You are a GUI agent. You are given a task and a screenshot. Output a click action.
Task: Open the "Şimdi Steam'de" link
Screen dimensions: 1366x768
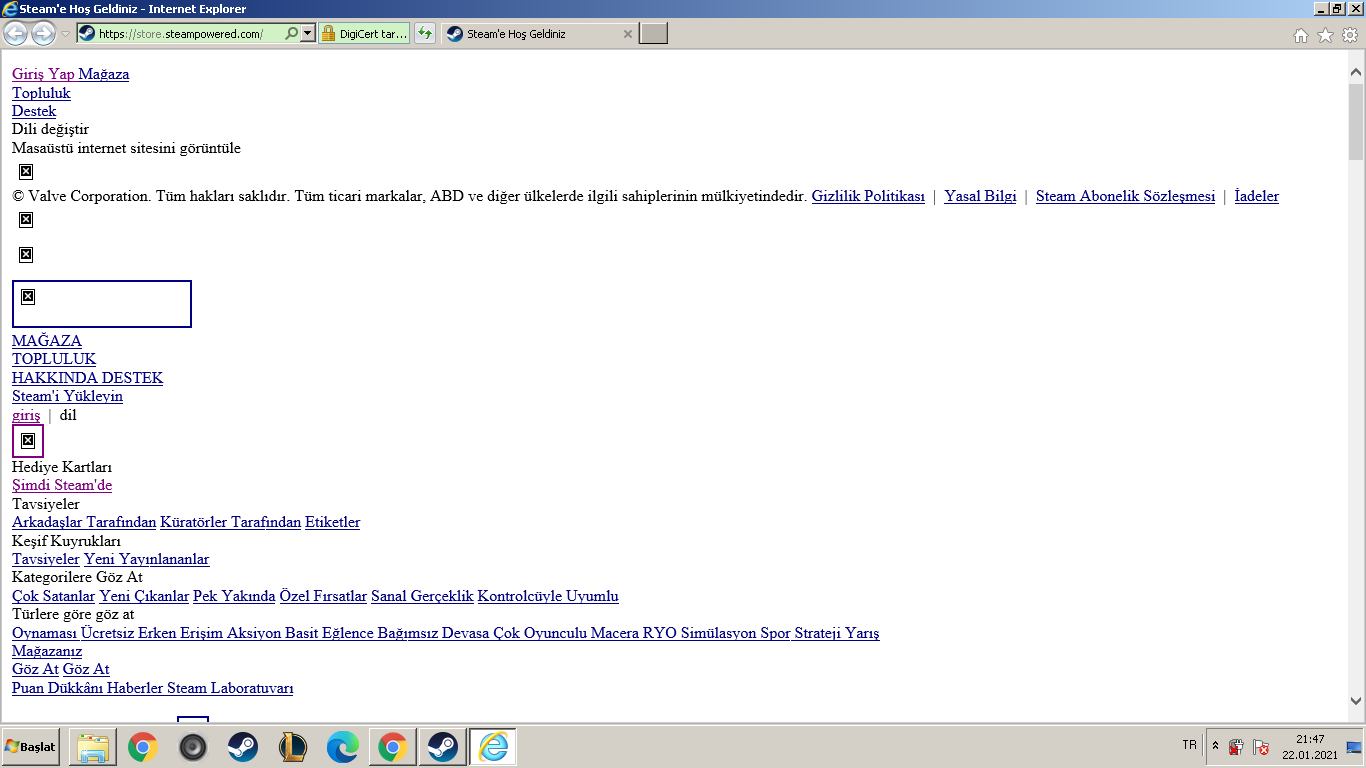tap(62, 485)
